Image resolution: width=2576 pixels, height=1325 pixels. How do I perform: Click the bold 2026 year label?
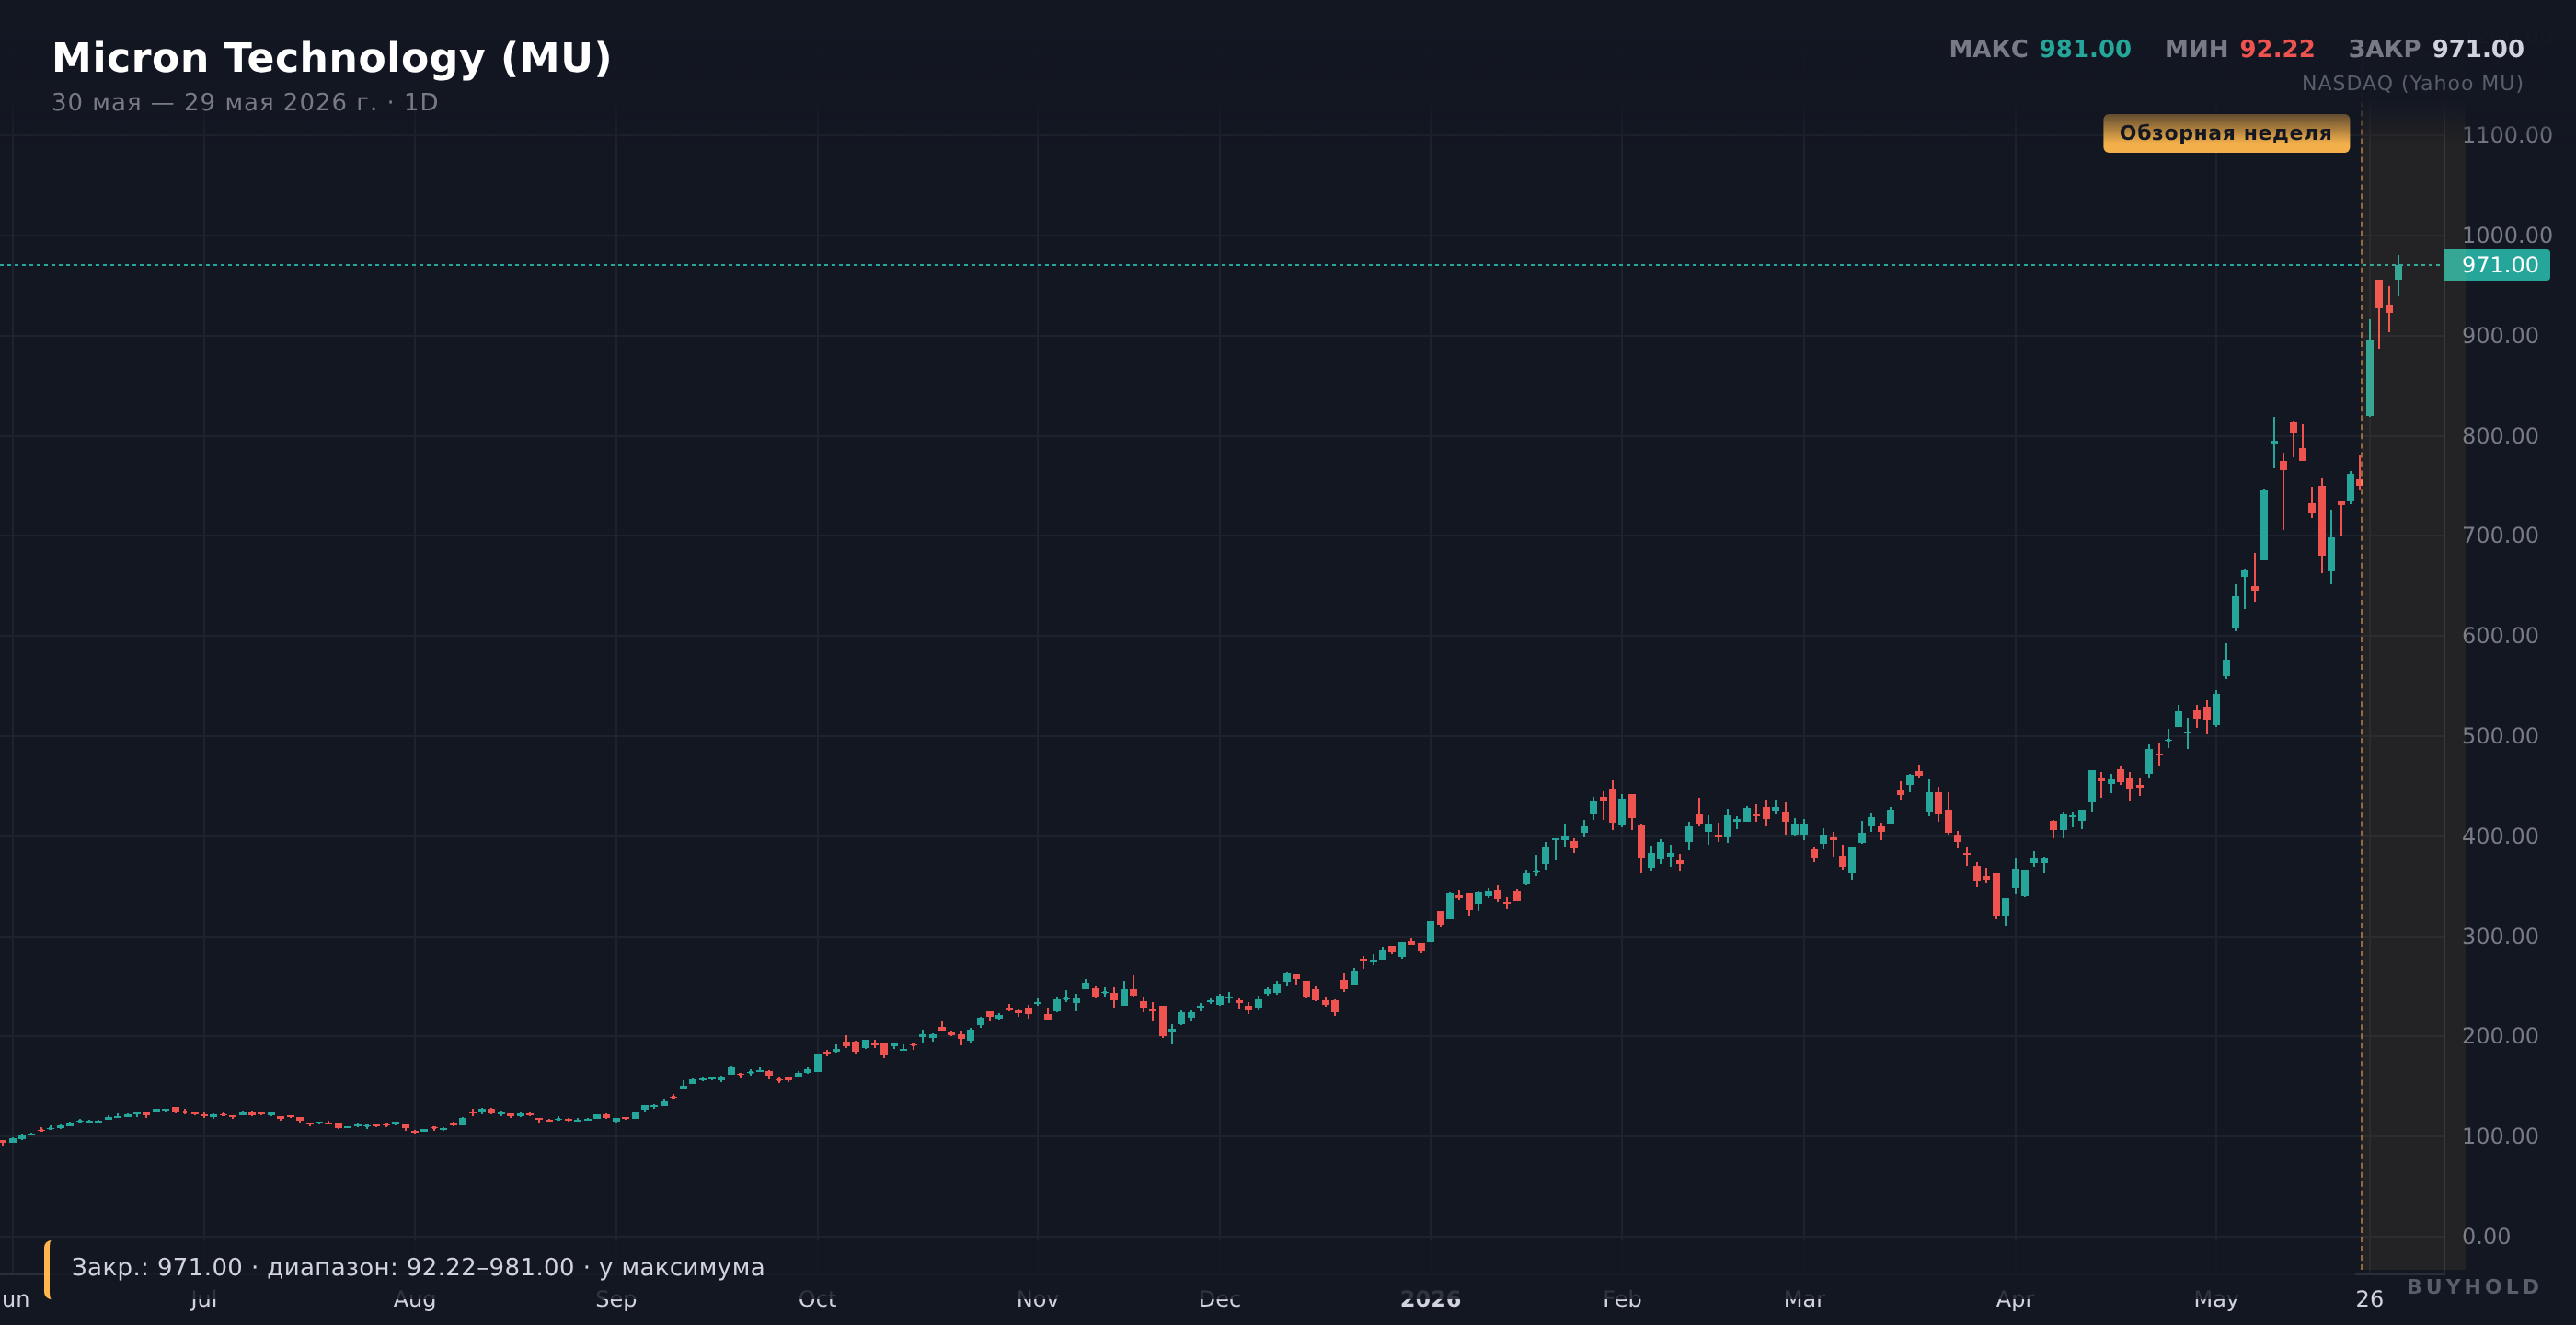1430,1299
